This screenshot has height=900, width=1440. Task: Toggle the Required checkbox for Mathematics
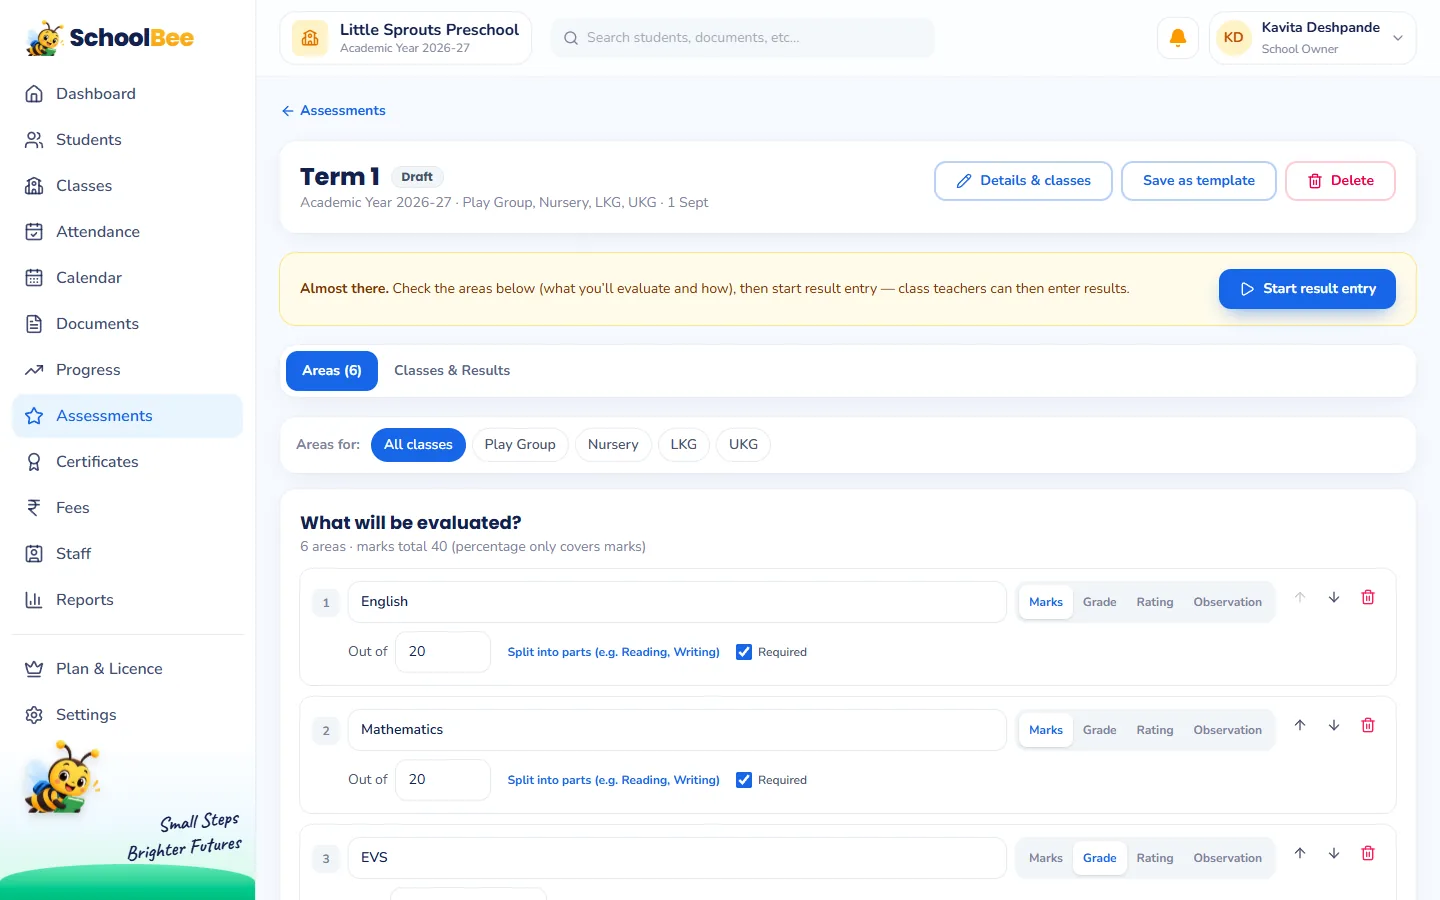tap(744, 780)
